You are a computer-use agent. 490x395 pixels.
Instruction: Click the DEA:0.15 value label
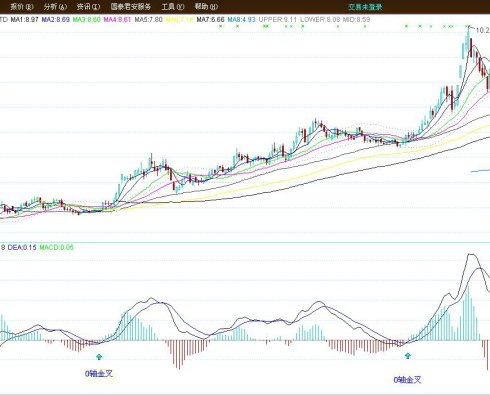coord(22,247)
